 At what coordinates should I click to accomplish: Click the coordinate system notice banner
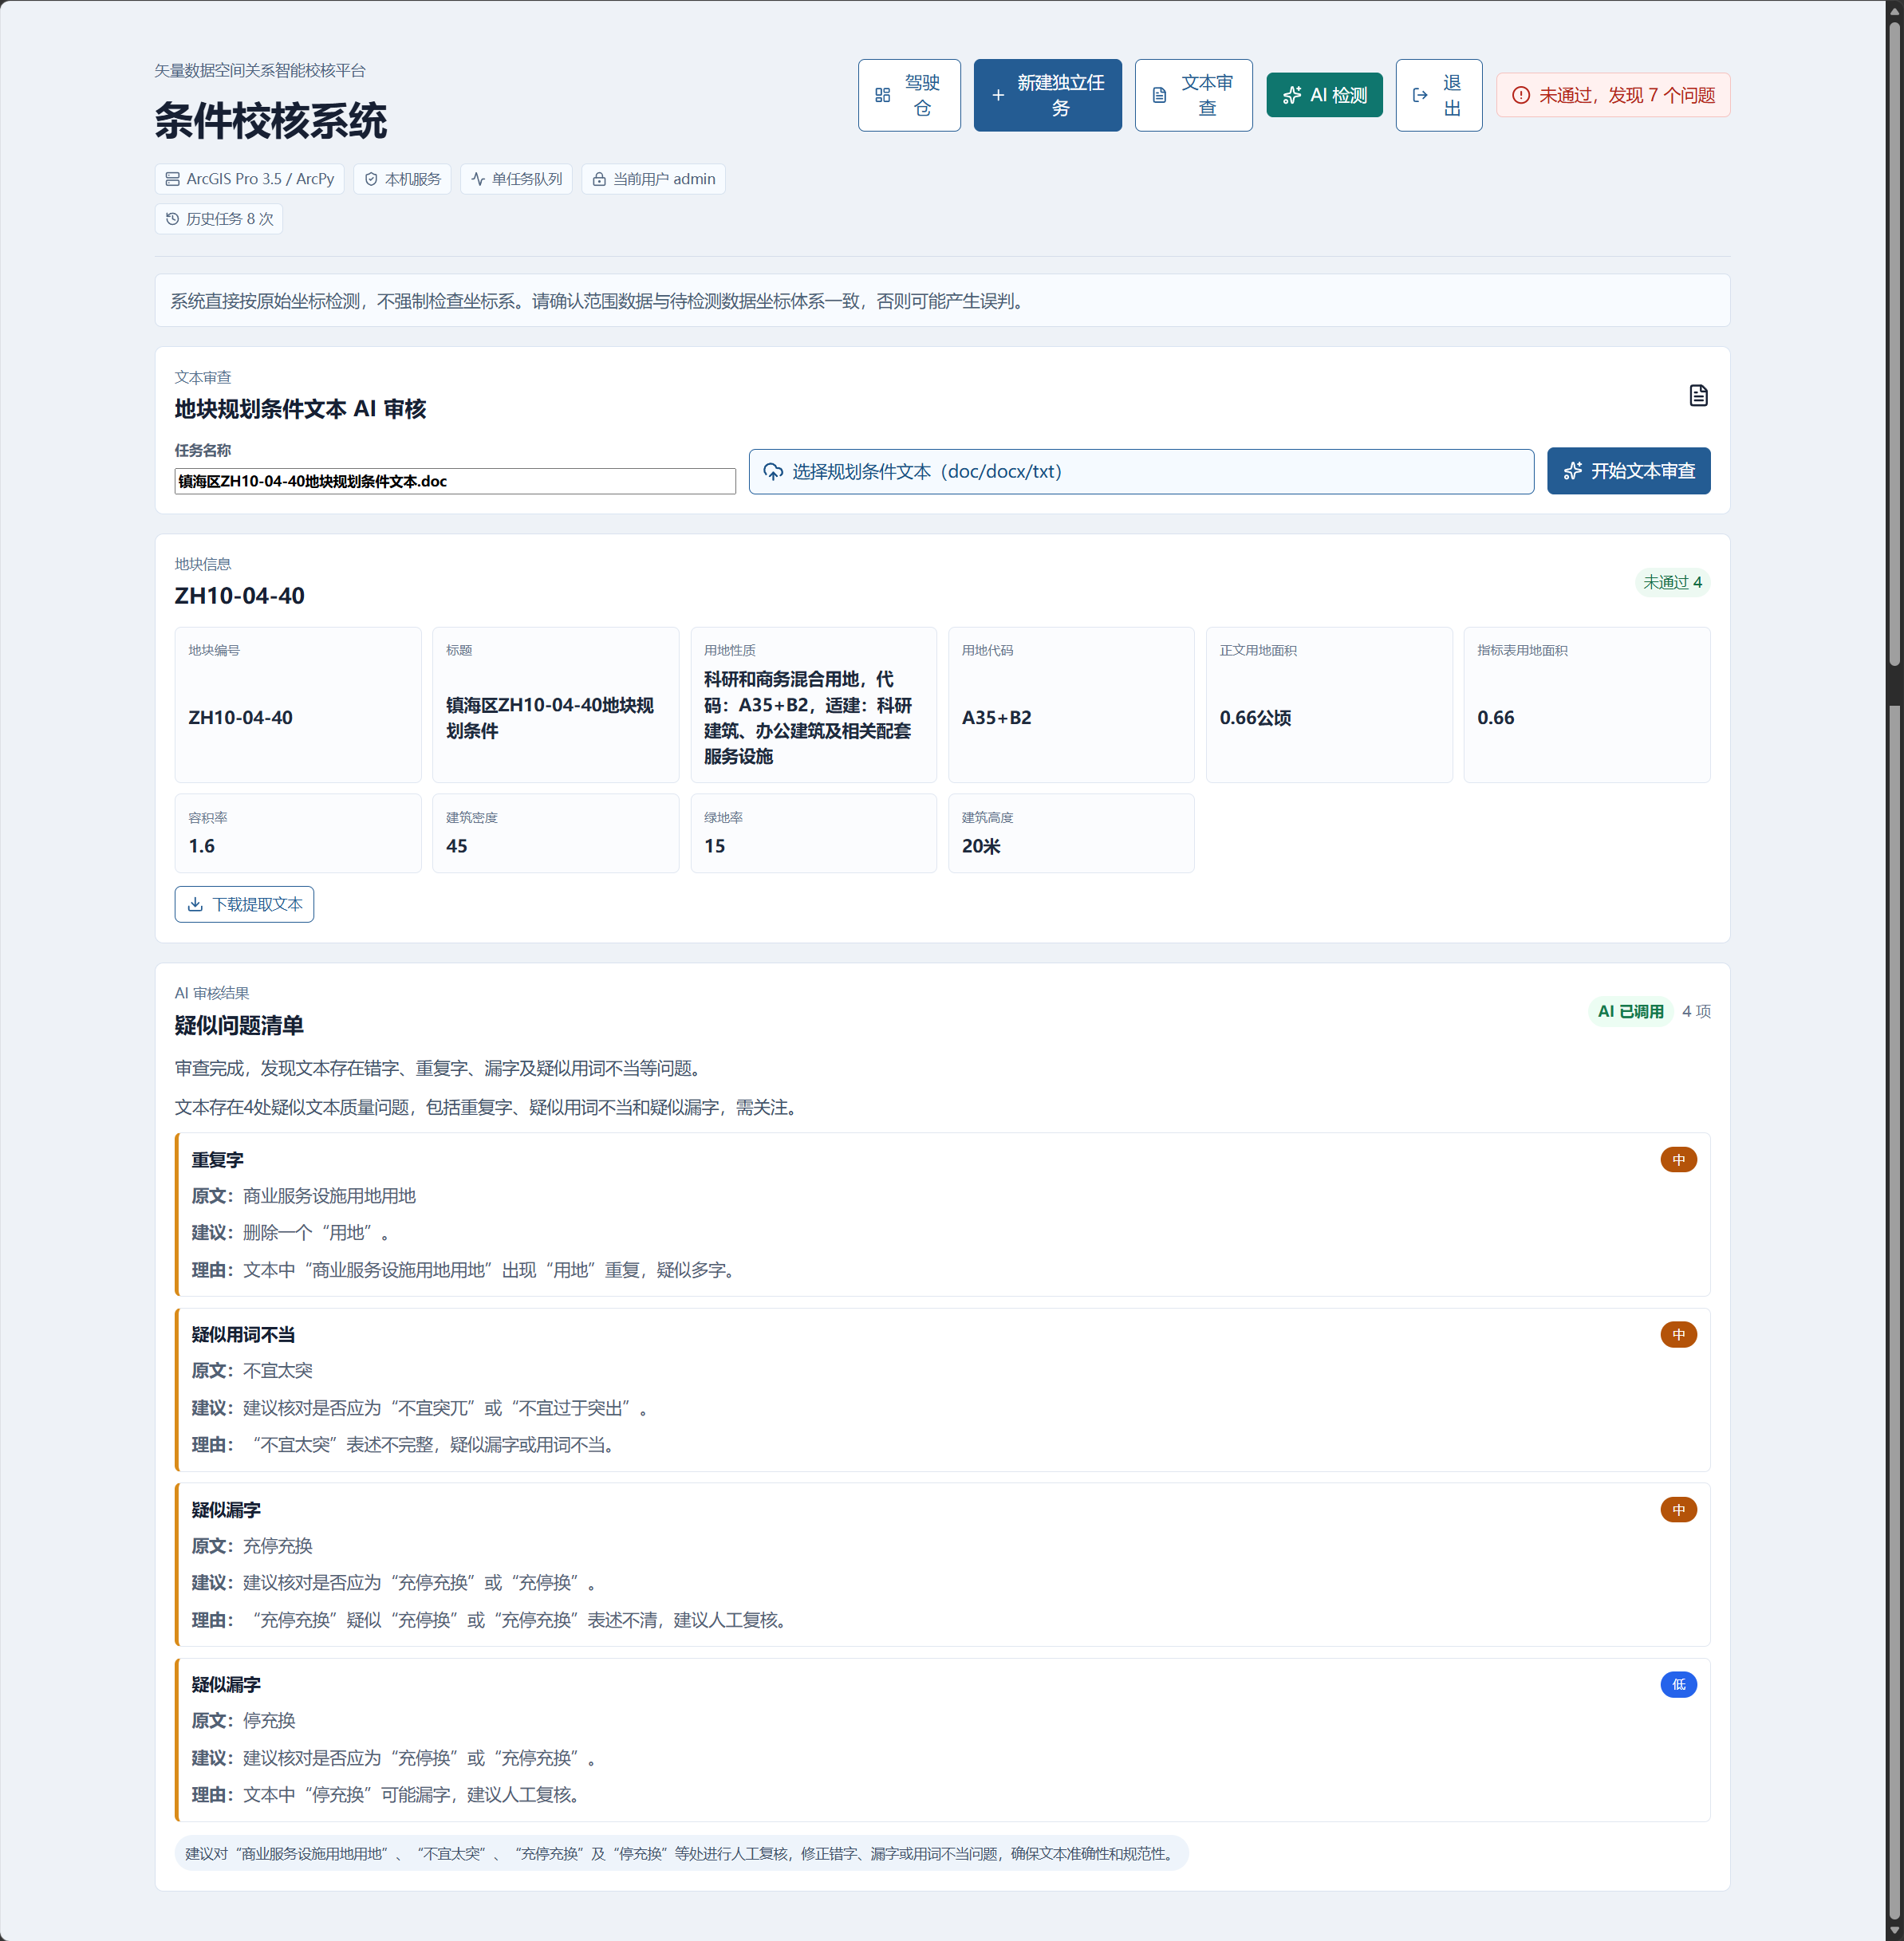[x=942, y=301]
